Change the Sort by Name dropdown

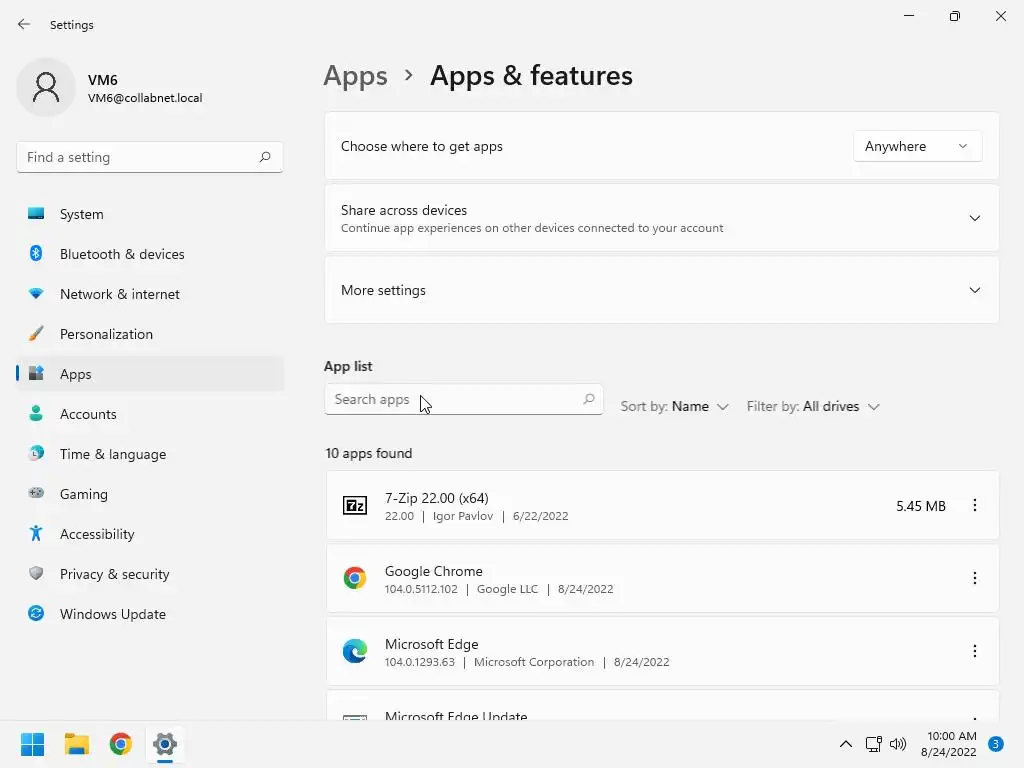point(675,407)
